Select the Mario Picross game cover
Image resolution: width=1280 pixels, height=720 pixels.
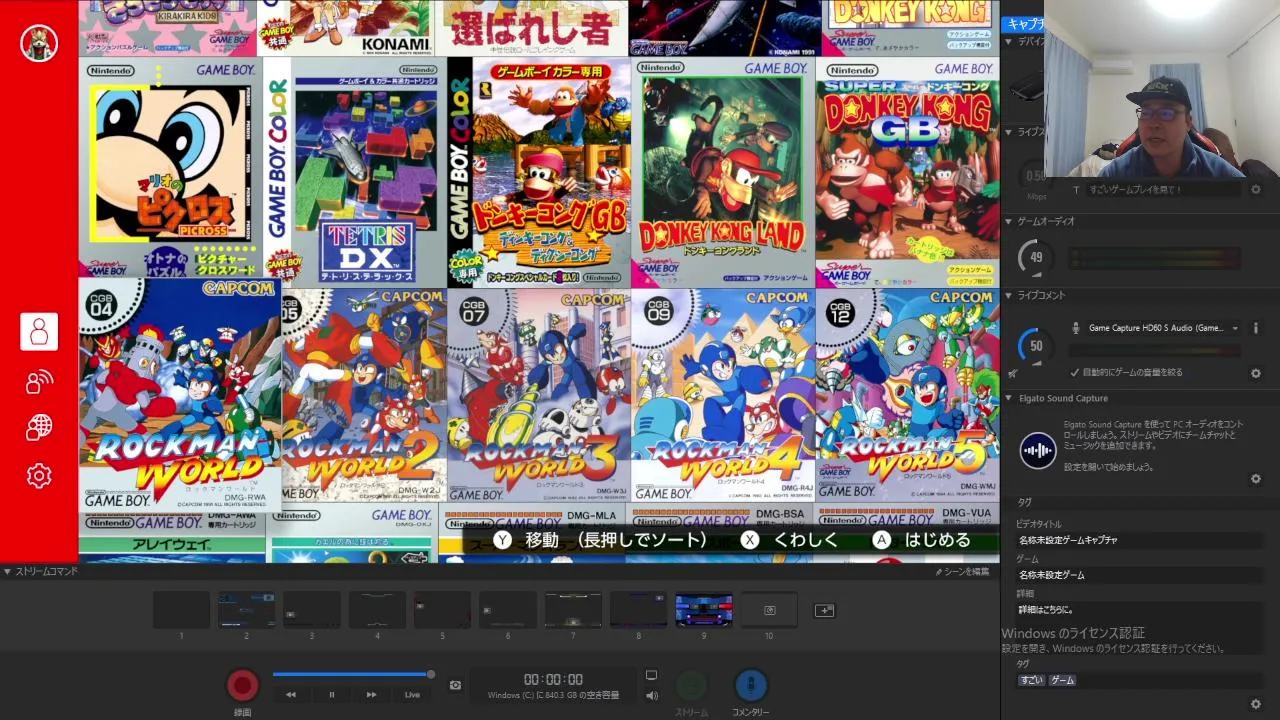tap(171, 168)
